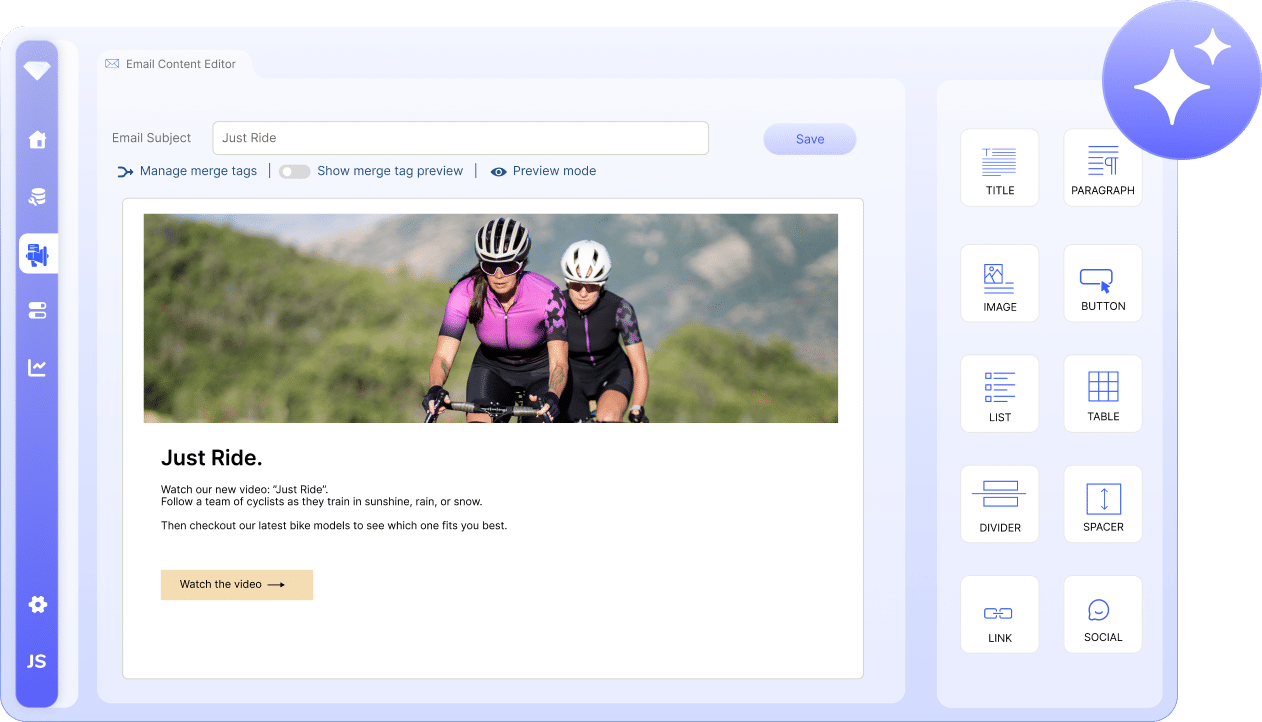This screenshot has width=1262, height=722.
Task: Insert a Divider block
Action: coord(999,504)
